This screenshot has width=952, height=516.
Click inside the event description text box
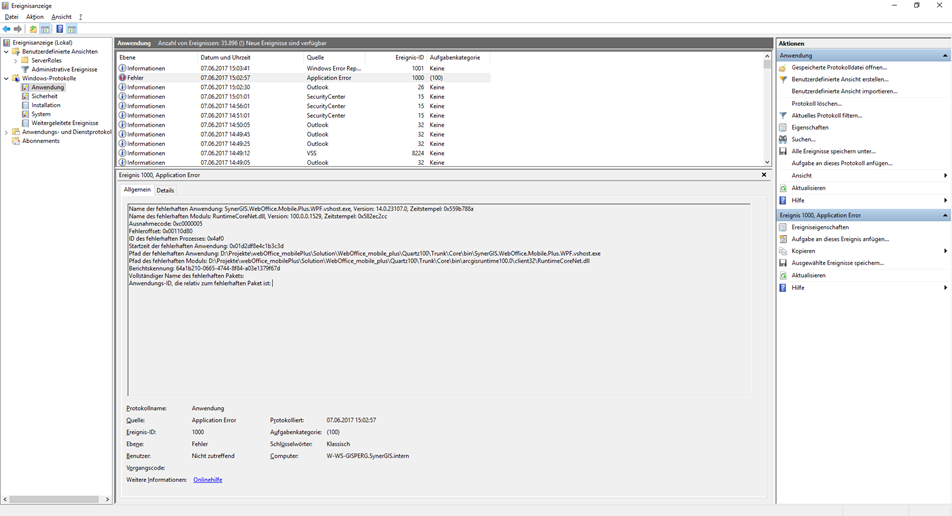(x=439, y=300)
